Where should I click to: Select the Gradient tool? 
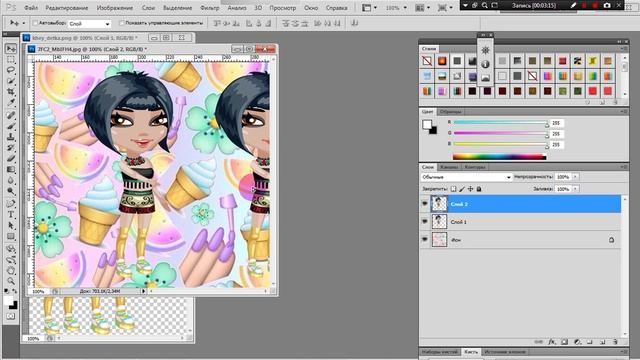pyautogui.click(x=11, y=169)
